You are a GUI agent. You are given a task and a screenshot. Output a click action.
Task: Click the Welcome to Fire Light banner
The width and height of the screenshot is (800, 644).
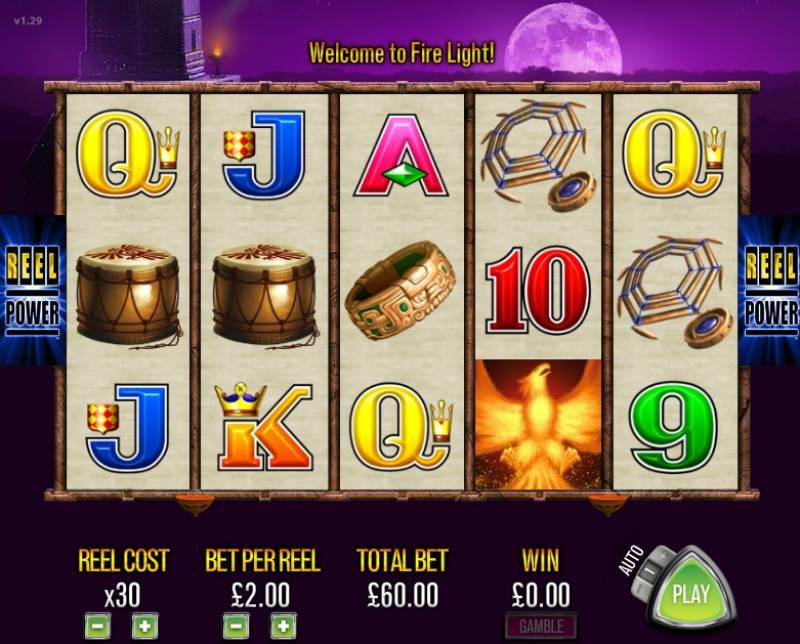click(x=402, y=53)
